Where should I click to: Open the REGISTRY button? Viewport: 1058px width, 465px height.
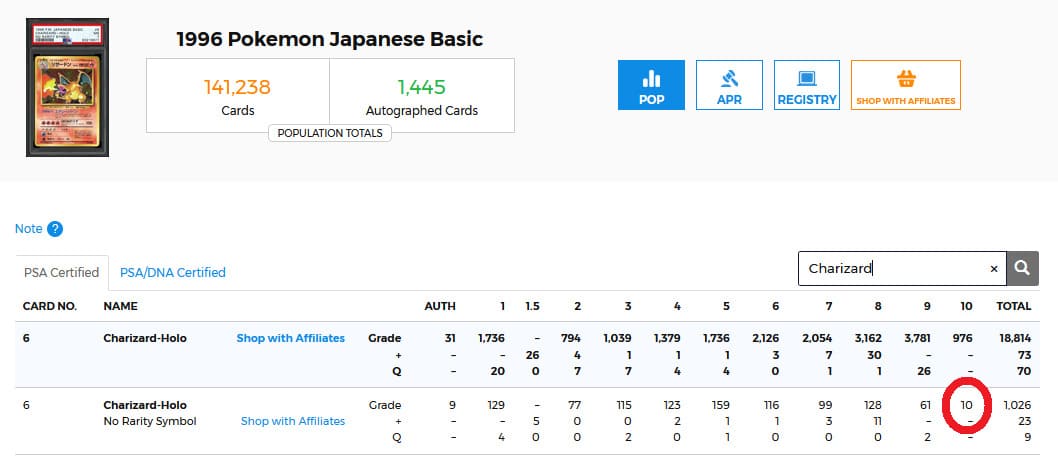pyautogui.click(x=807, y=85)
